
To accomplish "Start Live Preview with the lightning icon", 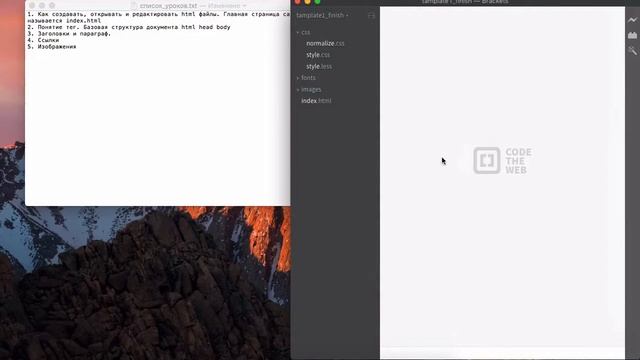I will click(632, 20).
